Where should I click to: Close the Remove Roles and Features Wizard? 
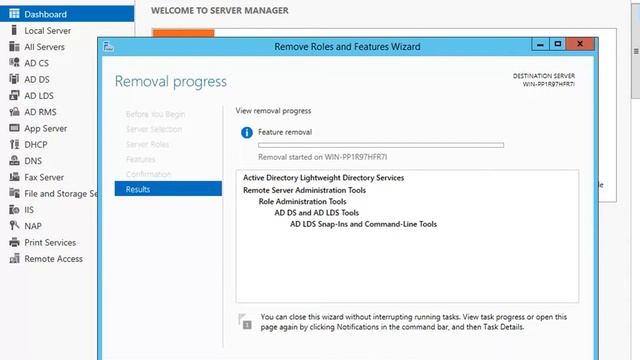580,44
